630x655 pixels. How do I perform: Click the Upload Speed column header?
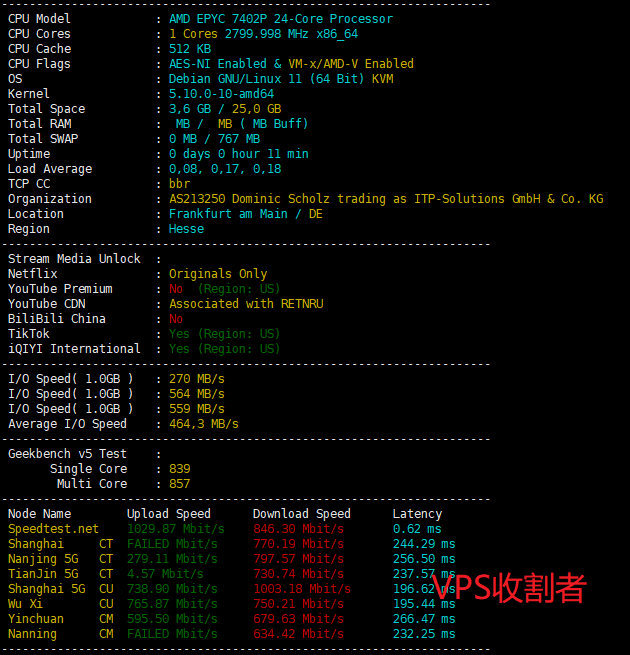tap(169, 514)
